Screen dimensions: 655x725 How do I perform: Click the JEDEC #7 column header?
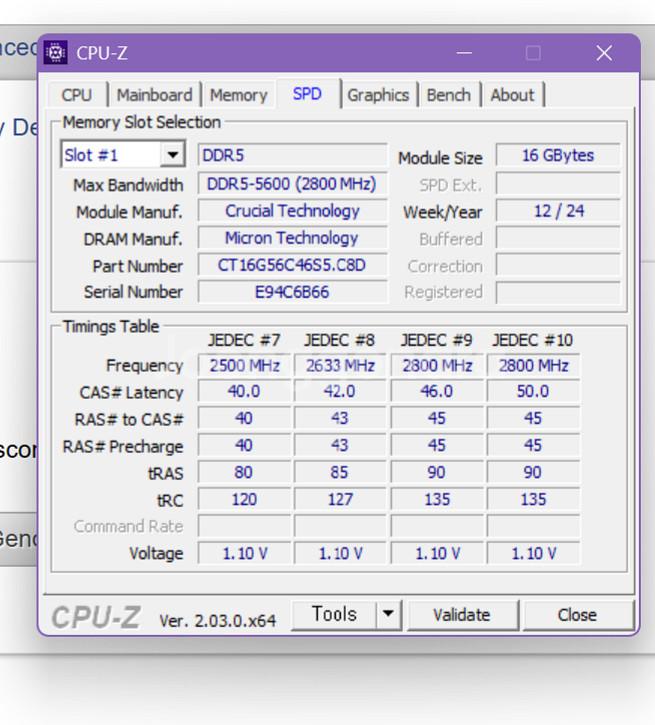(244, 340)
